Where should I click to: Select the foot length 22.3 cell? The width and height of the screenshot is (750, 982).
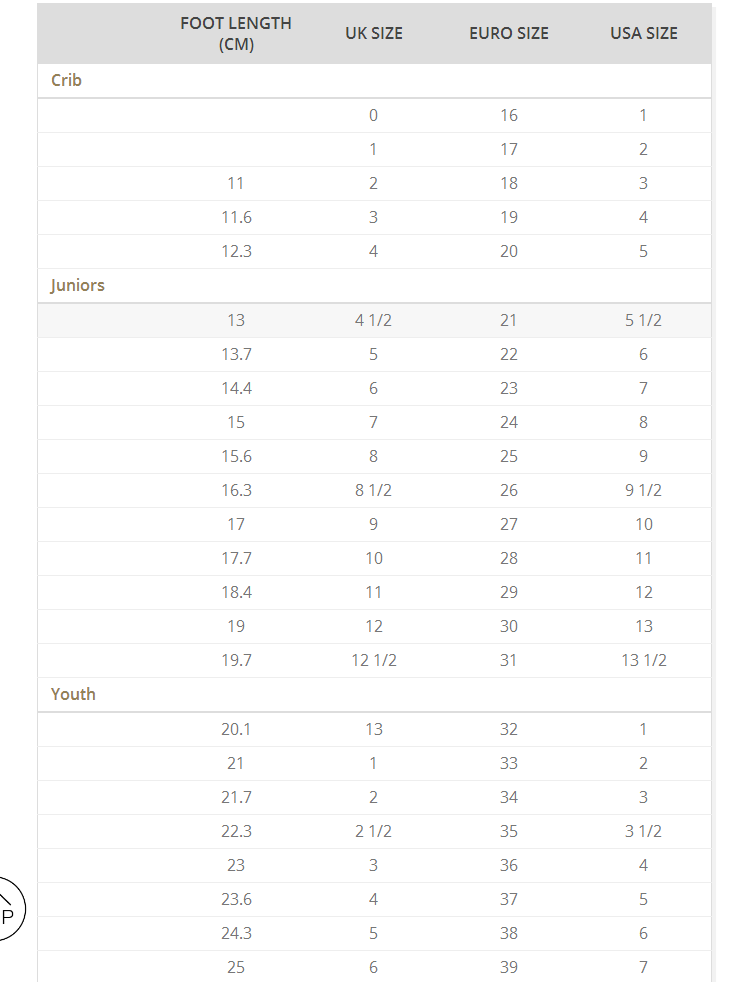pos(236,831)
